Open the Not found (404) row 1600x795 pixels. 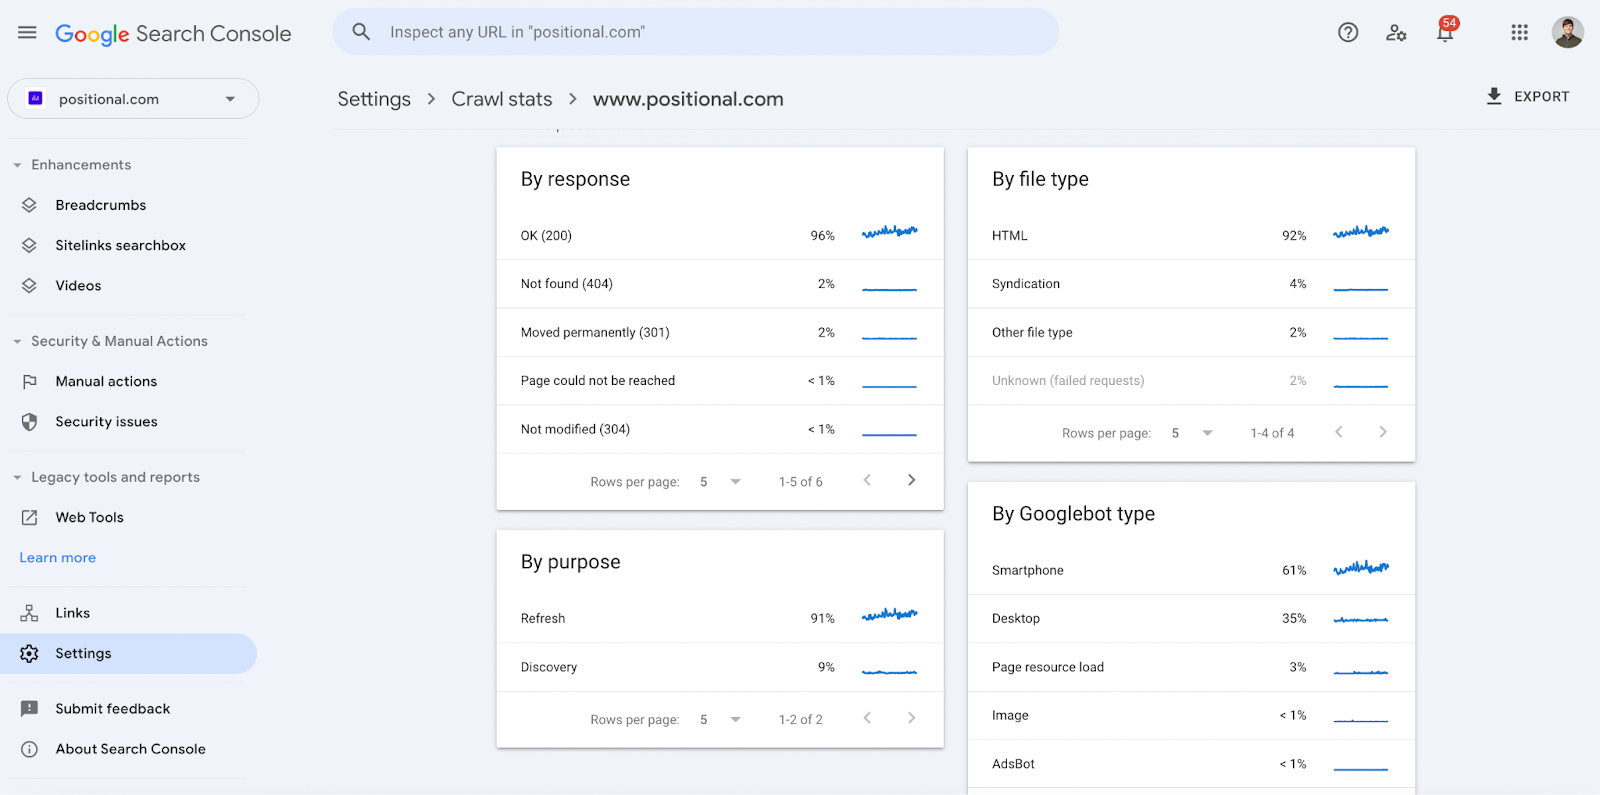point(720,284)
